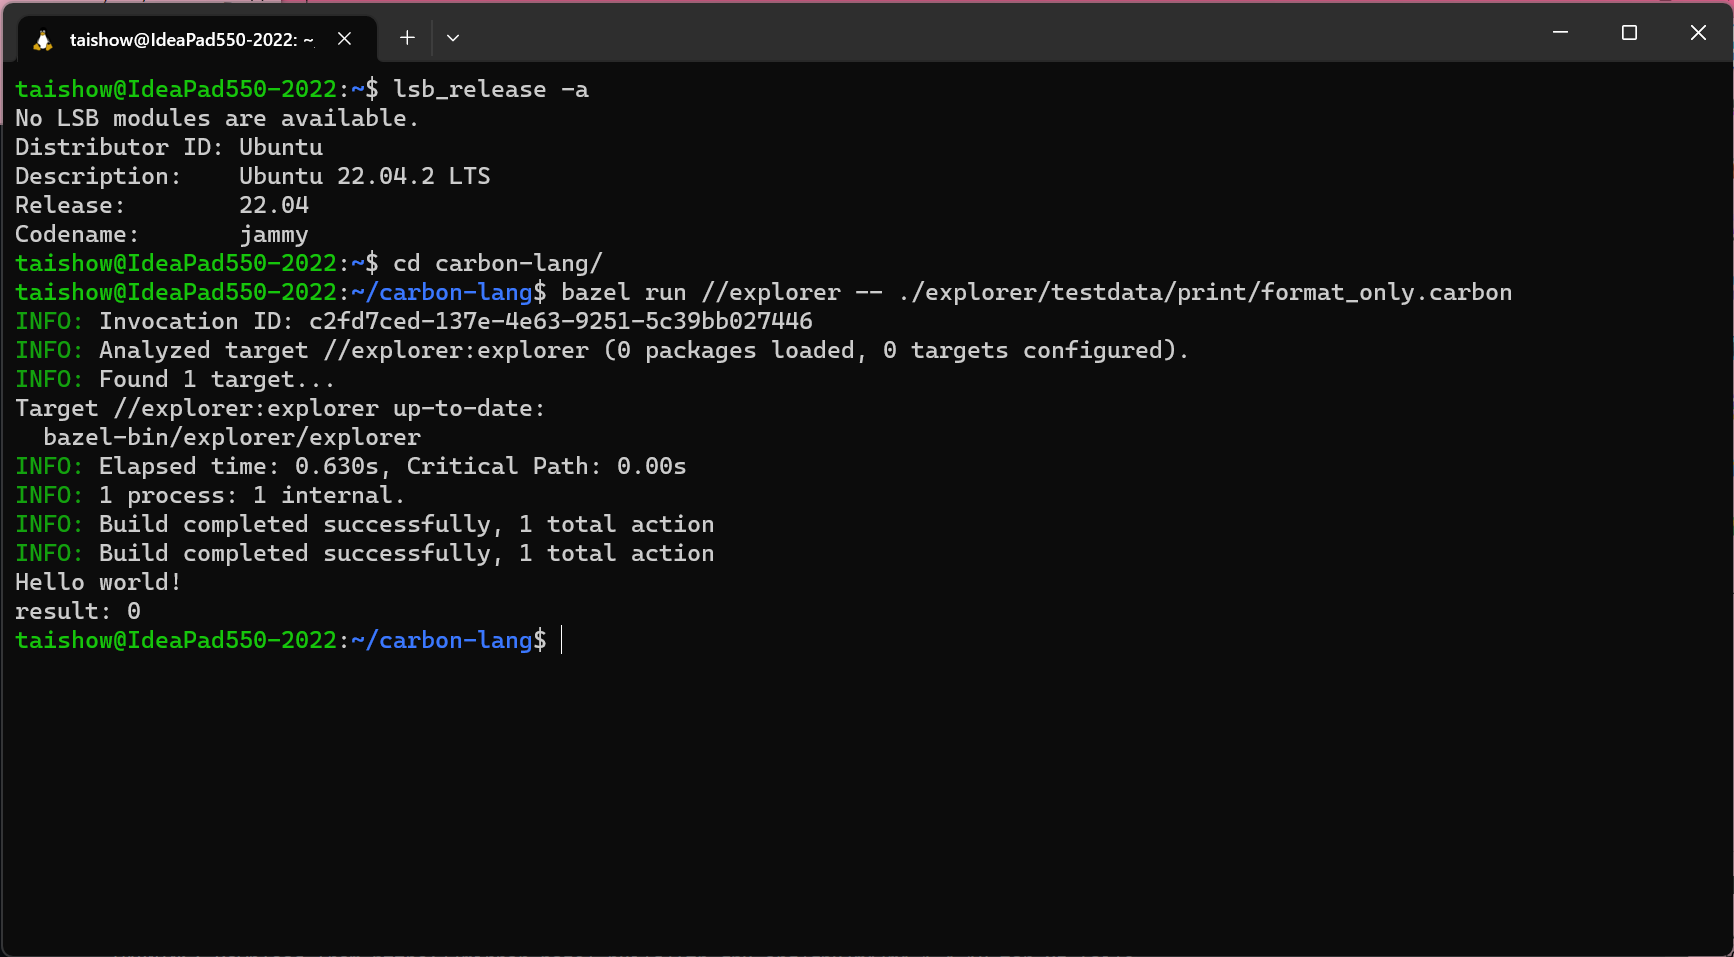Click the Linux penguin tab icon
The width and height of the screenshot is (1734, 957).
[x=43, y=39]
